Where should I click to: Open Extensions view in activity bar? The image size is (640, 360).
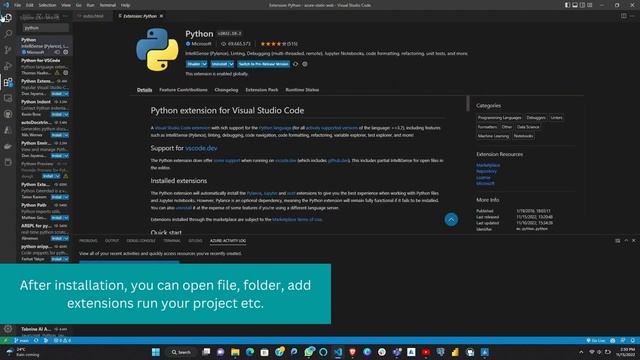(8, 82)
